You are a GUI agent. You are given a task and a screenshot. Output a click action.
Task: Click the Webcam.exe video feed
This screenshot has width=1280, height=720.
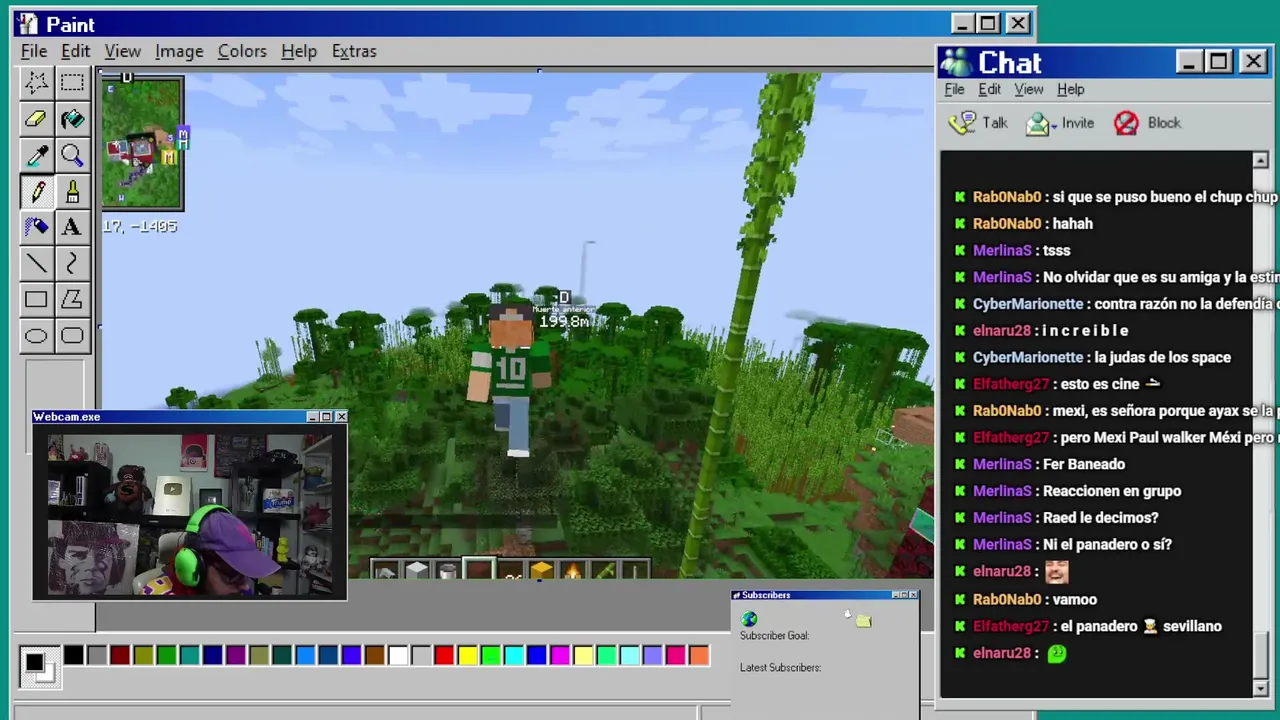190,515
